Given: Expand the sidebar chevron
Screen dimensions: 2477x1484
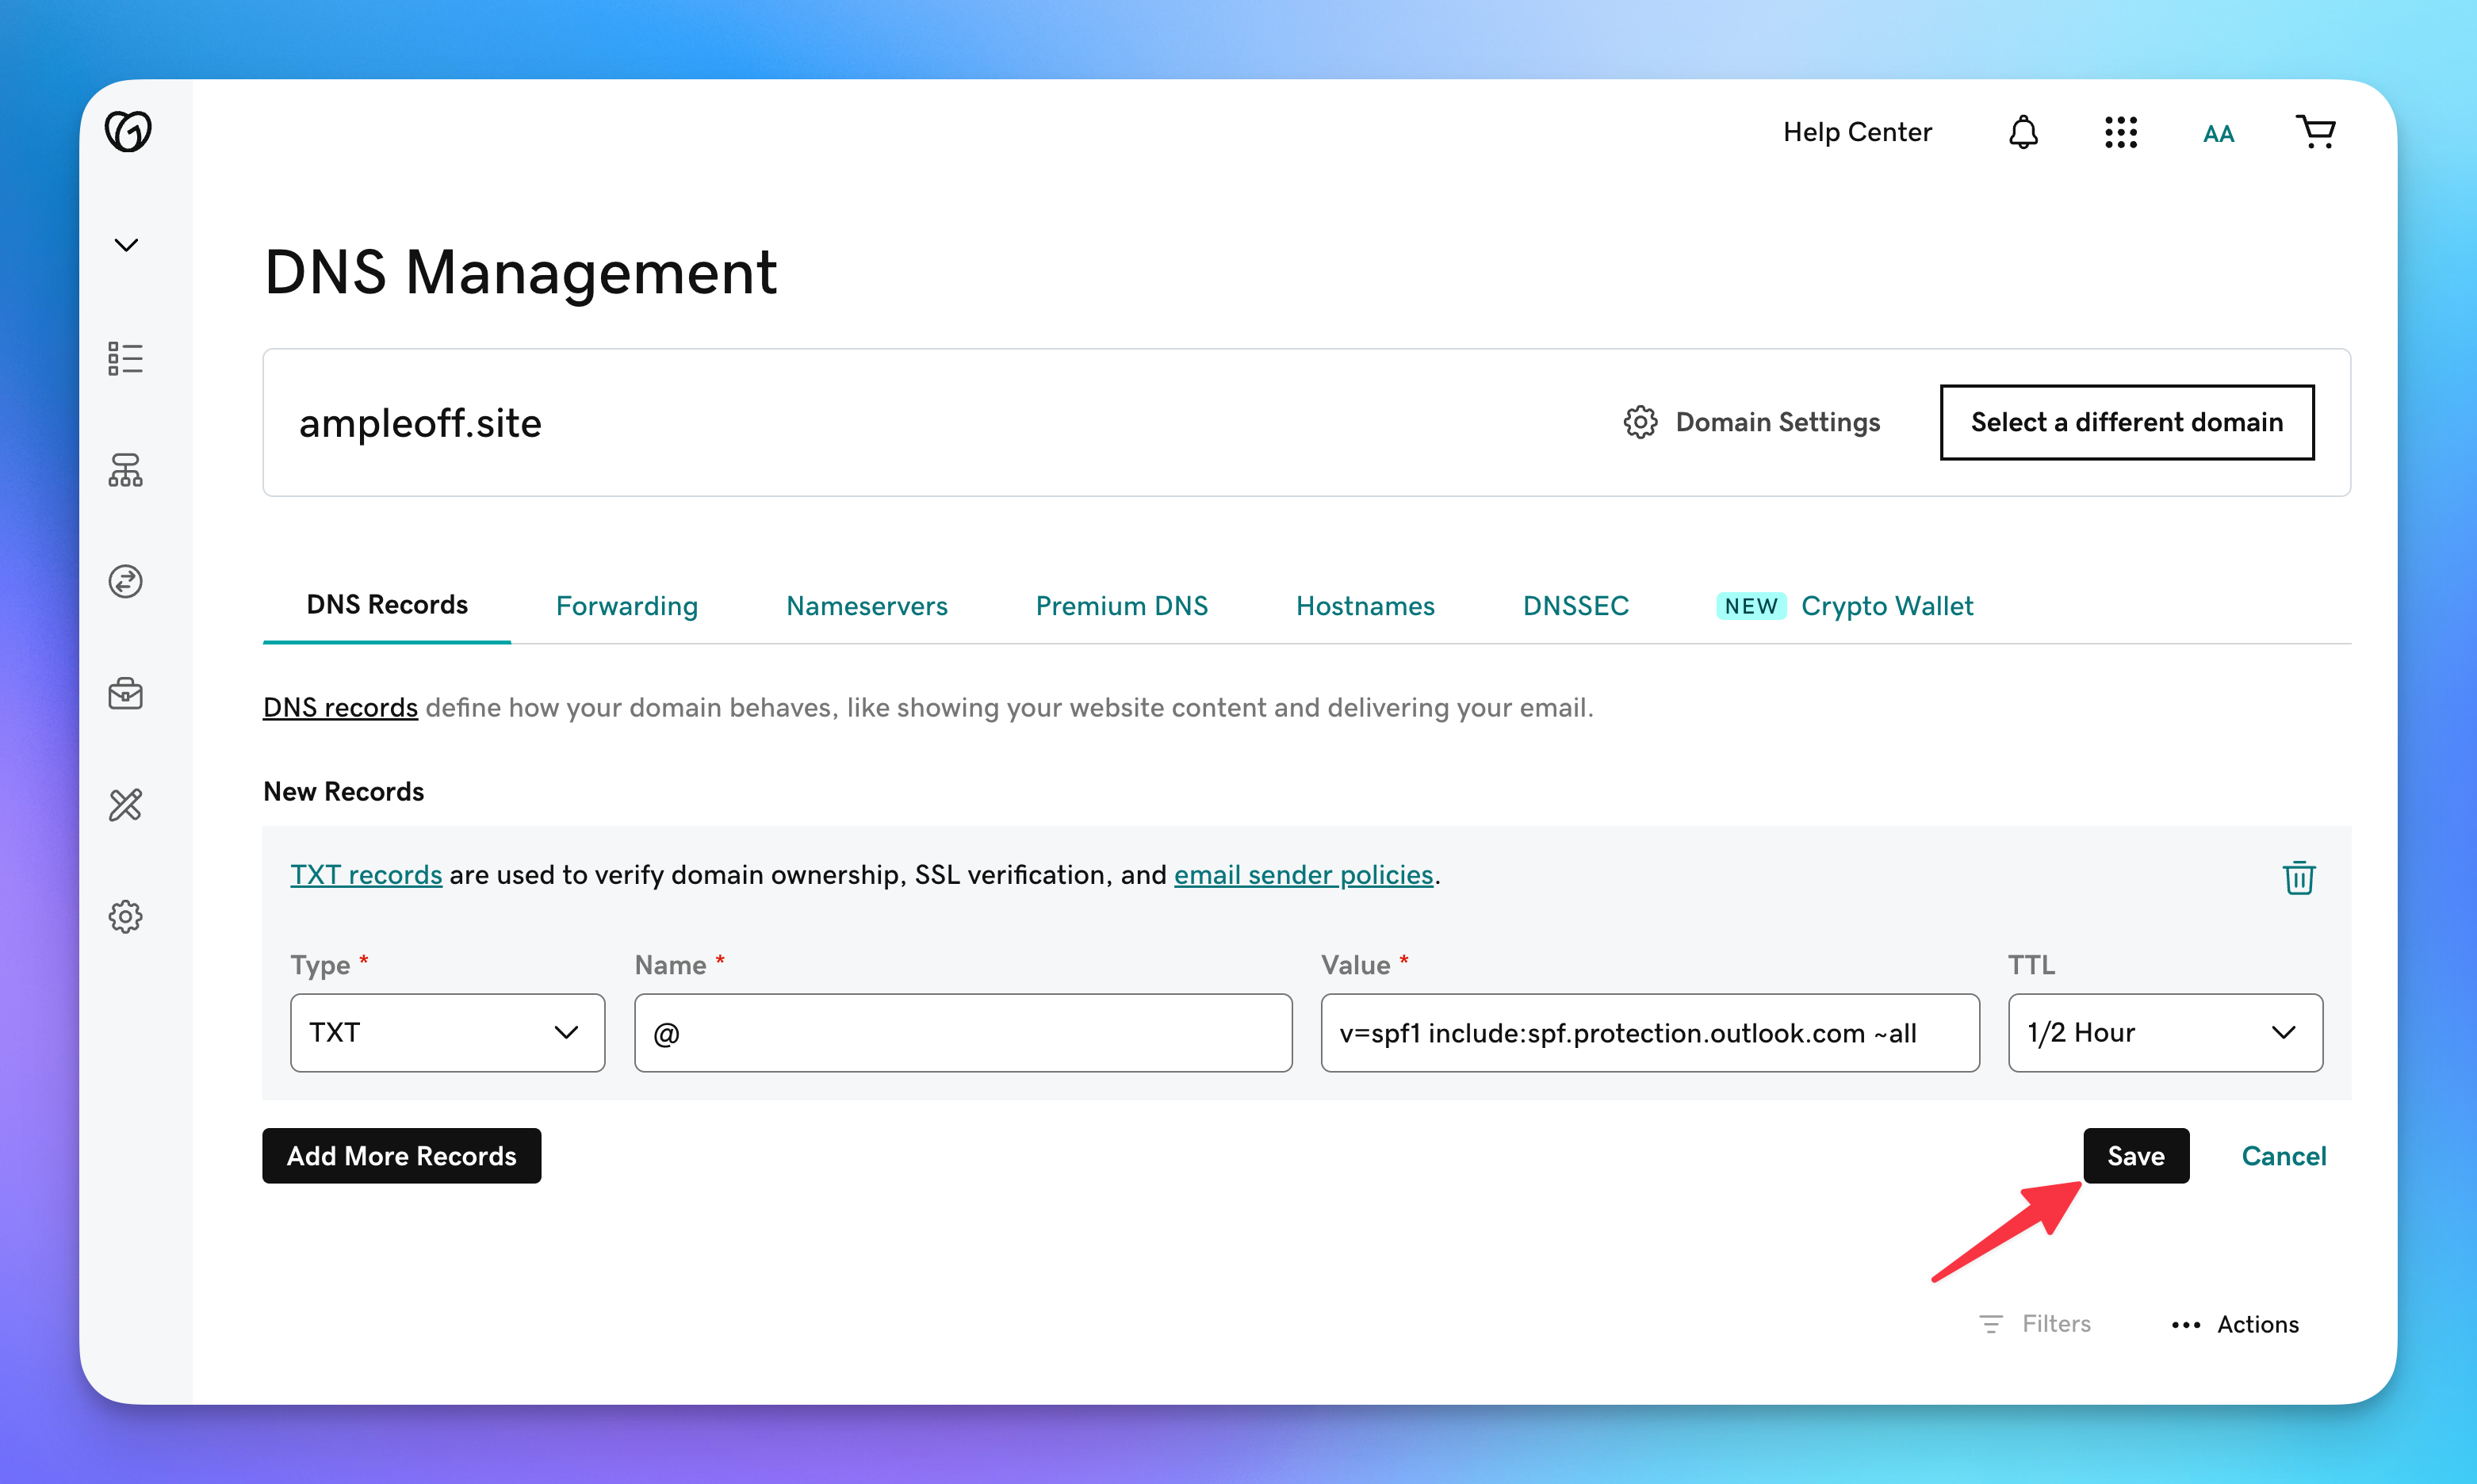Looking at the screenshot, I should tap(126, 245).
